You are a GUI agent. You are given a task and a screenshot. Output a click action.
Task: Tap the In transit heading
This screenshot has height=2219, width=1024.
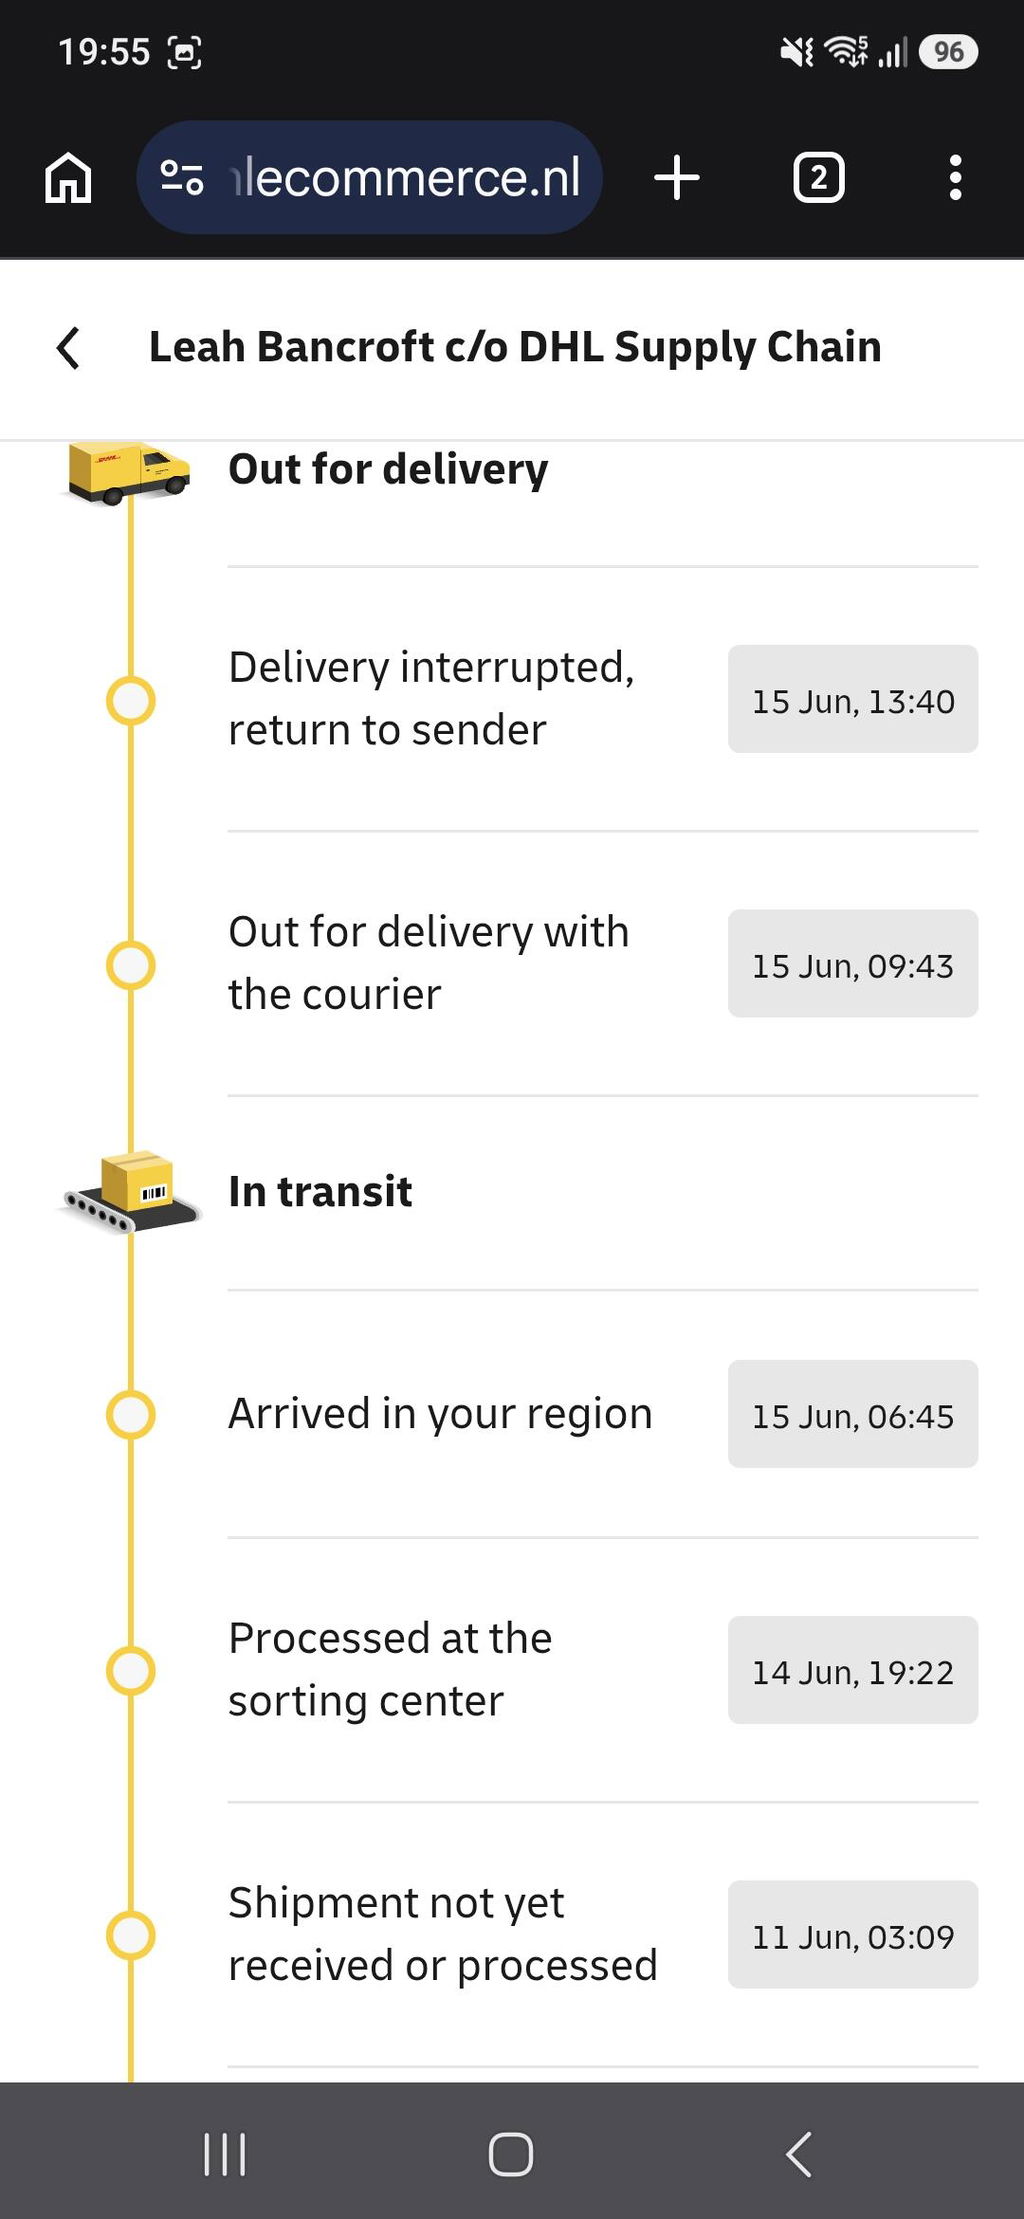coord(320,1192)
